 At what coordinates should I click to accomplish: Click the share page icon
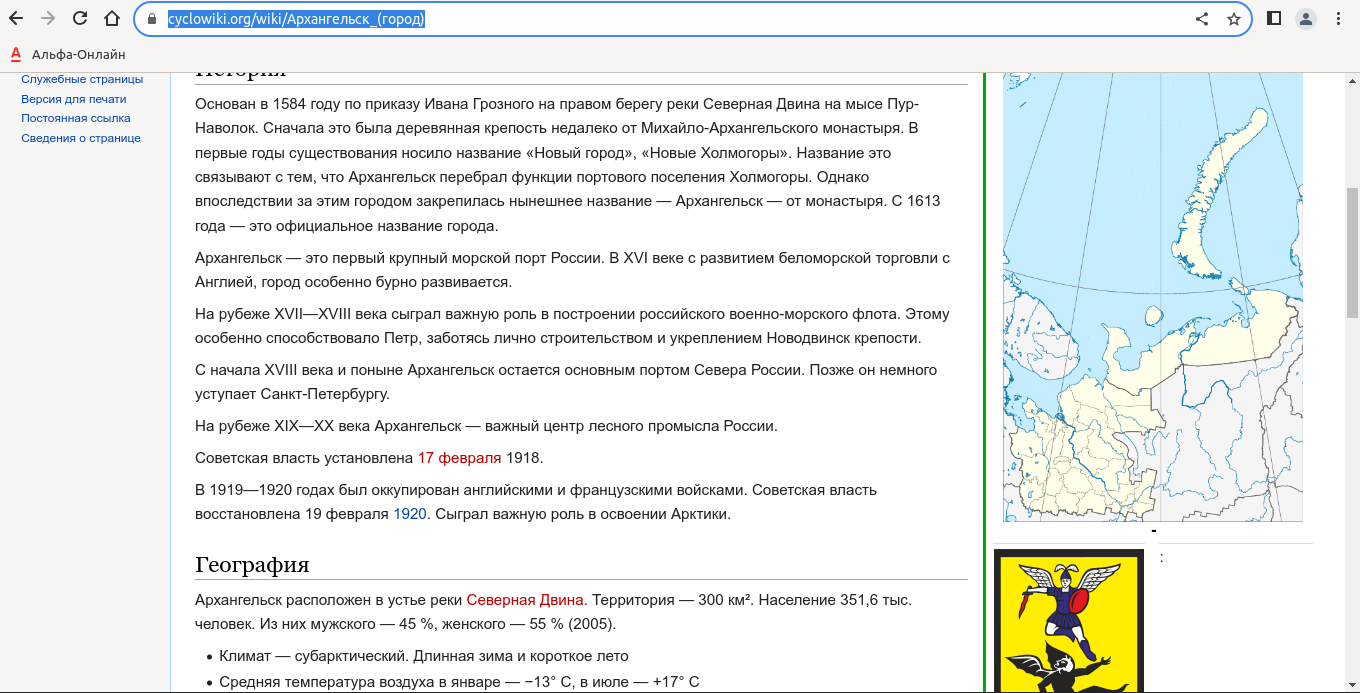[1202, 18]
